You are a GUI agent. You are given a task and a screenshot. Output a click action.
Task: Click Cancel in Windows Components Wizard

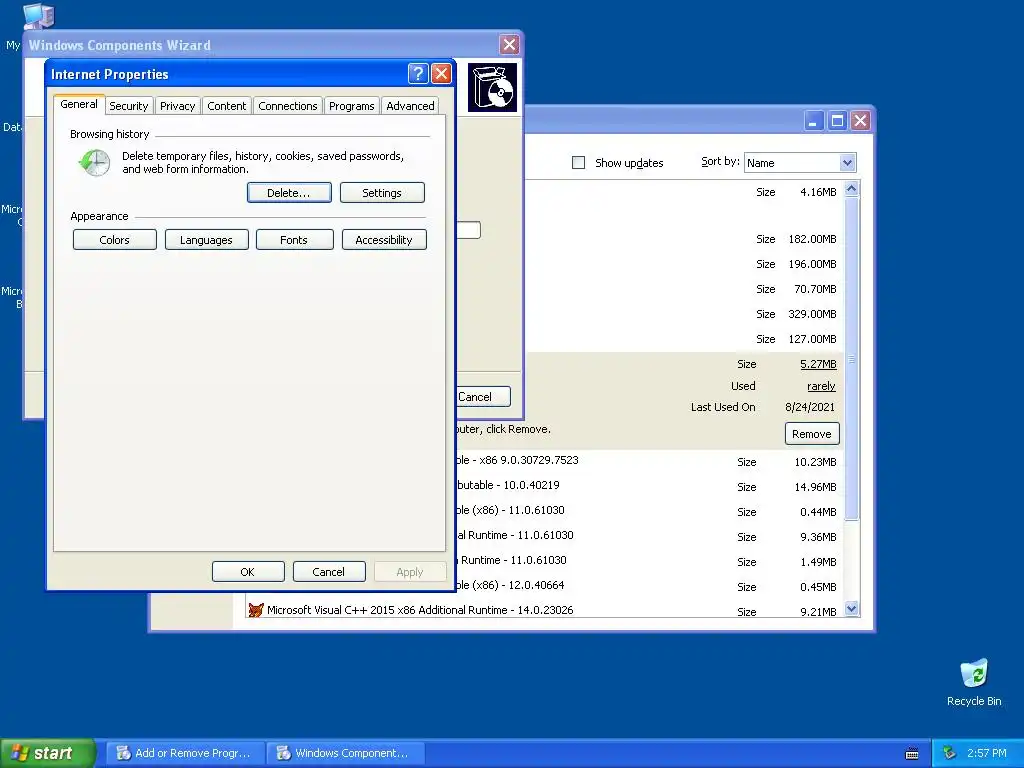point(483,396)
